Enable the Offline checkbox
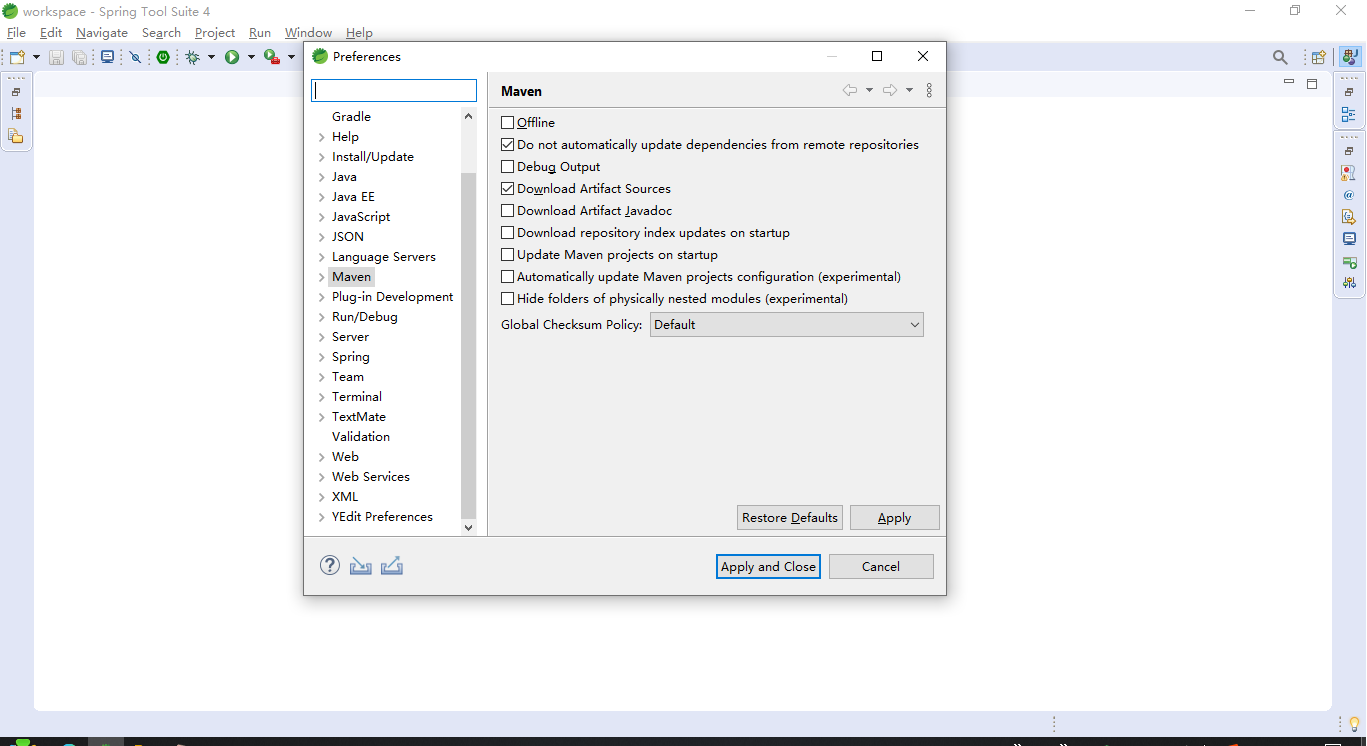The width and height of the screenshot is (1367, 746). point(507,122)
